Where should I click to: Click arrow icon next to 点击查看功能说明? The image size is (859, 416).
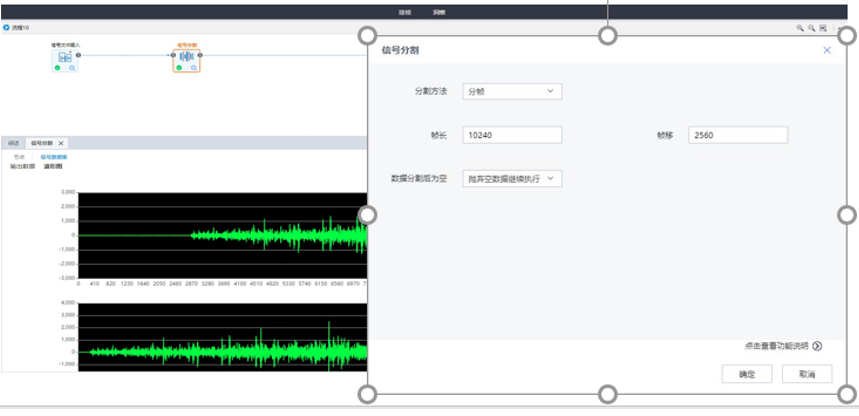tap(817, 346)
